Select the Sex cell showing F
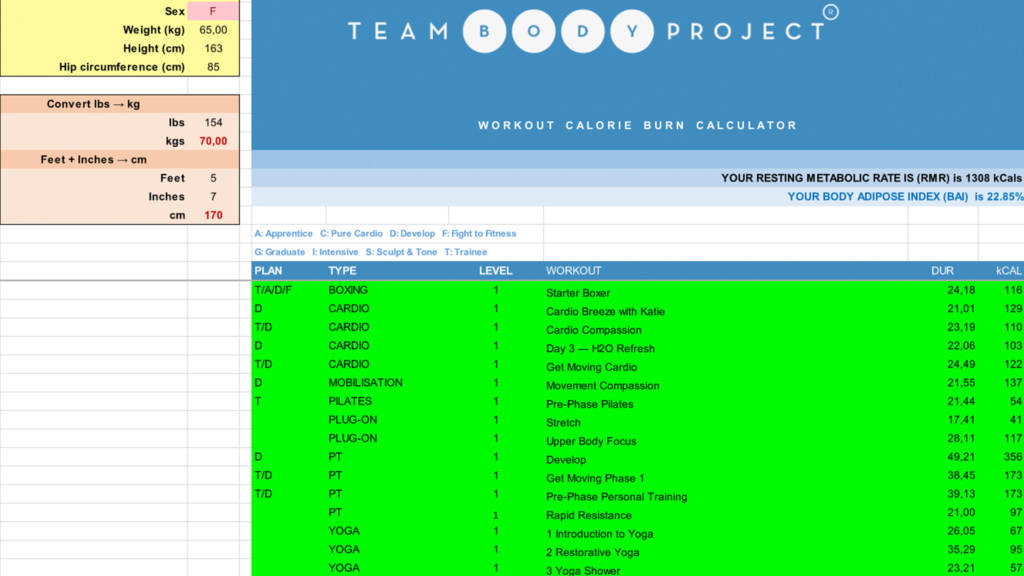 pos(215,11)
